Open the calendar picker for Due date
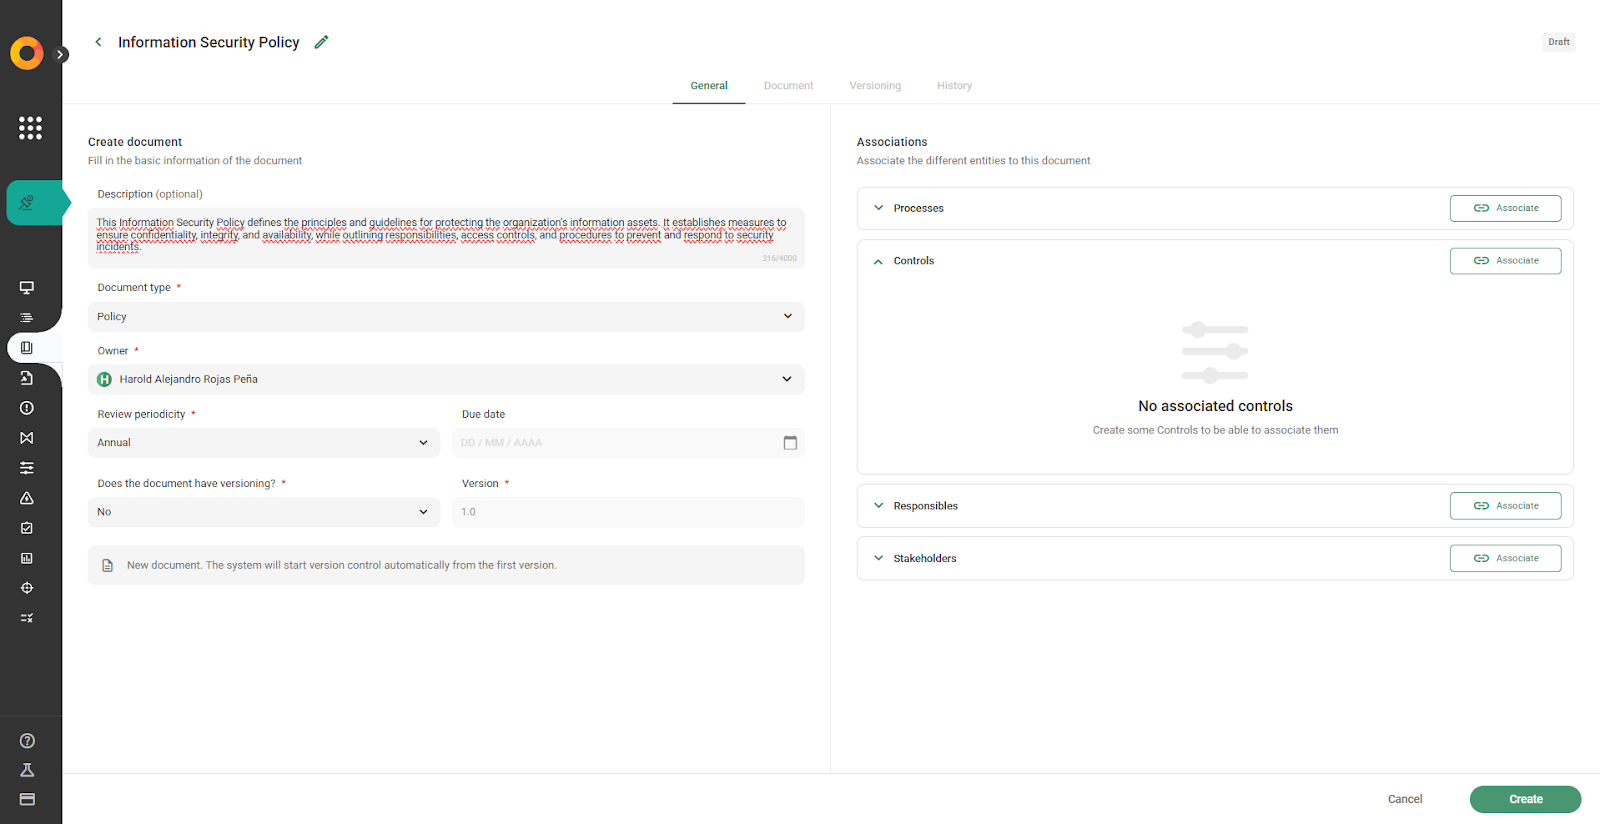 tap(790, 443)
